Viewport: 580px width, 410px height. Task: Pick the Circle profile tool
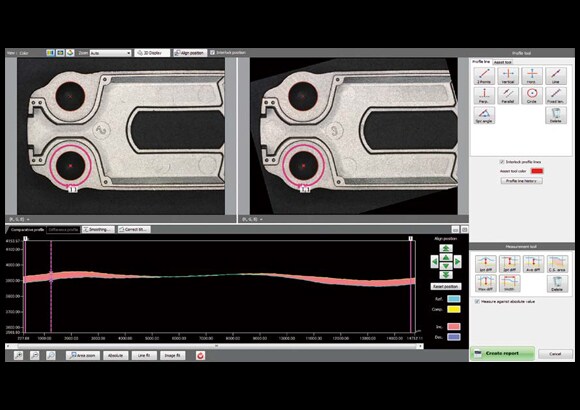point(532,95)
